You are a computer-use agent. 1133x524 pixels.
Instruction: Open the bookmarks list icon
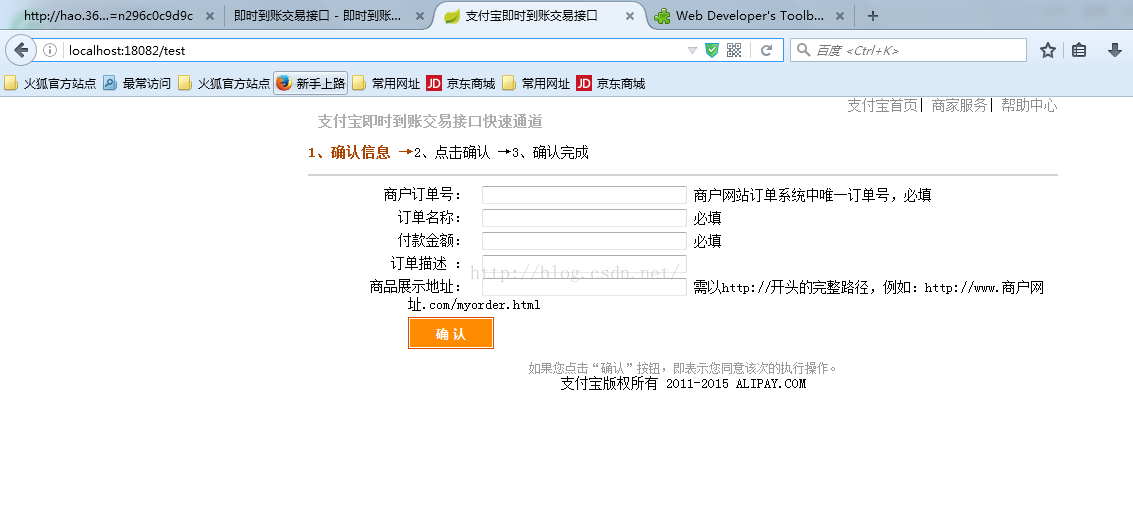[x=1079, y=50]
